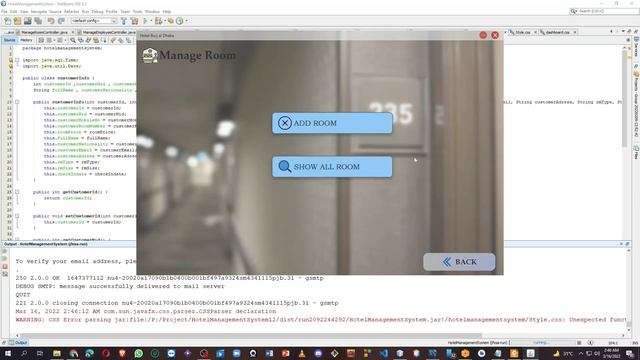The image size is (640, 360).
Task: Click the Clean and Build icon
Action: tap(134, 21)
